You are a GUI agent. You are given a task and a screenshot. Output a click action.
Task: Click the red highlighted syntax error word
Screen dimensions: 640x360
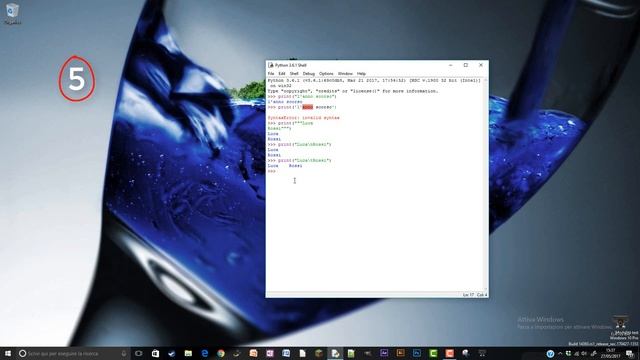click(308, 107)
